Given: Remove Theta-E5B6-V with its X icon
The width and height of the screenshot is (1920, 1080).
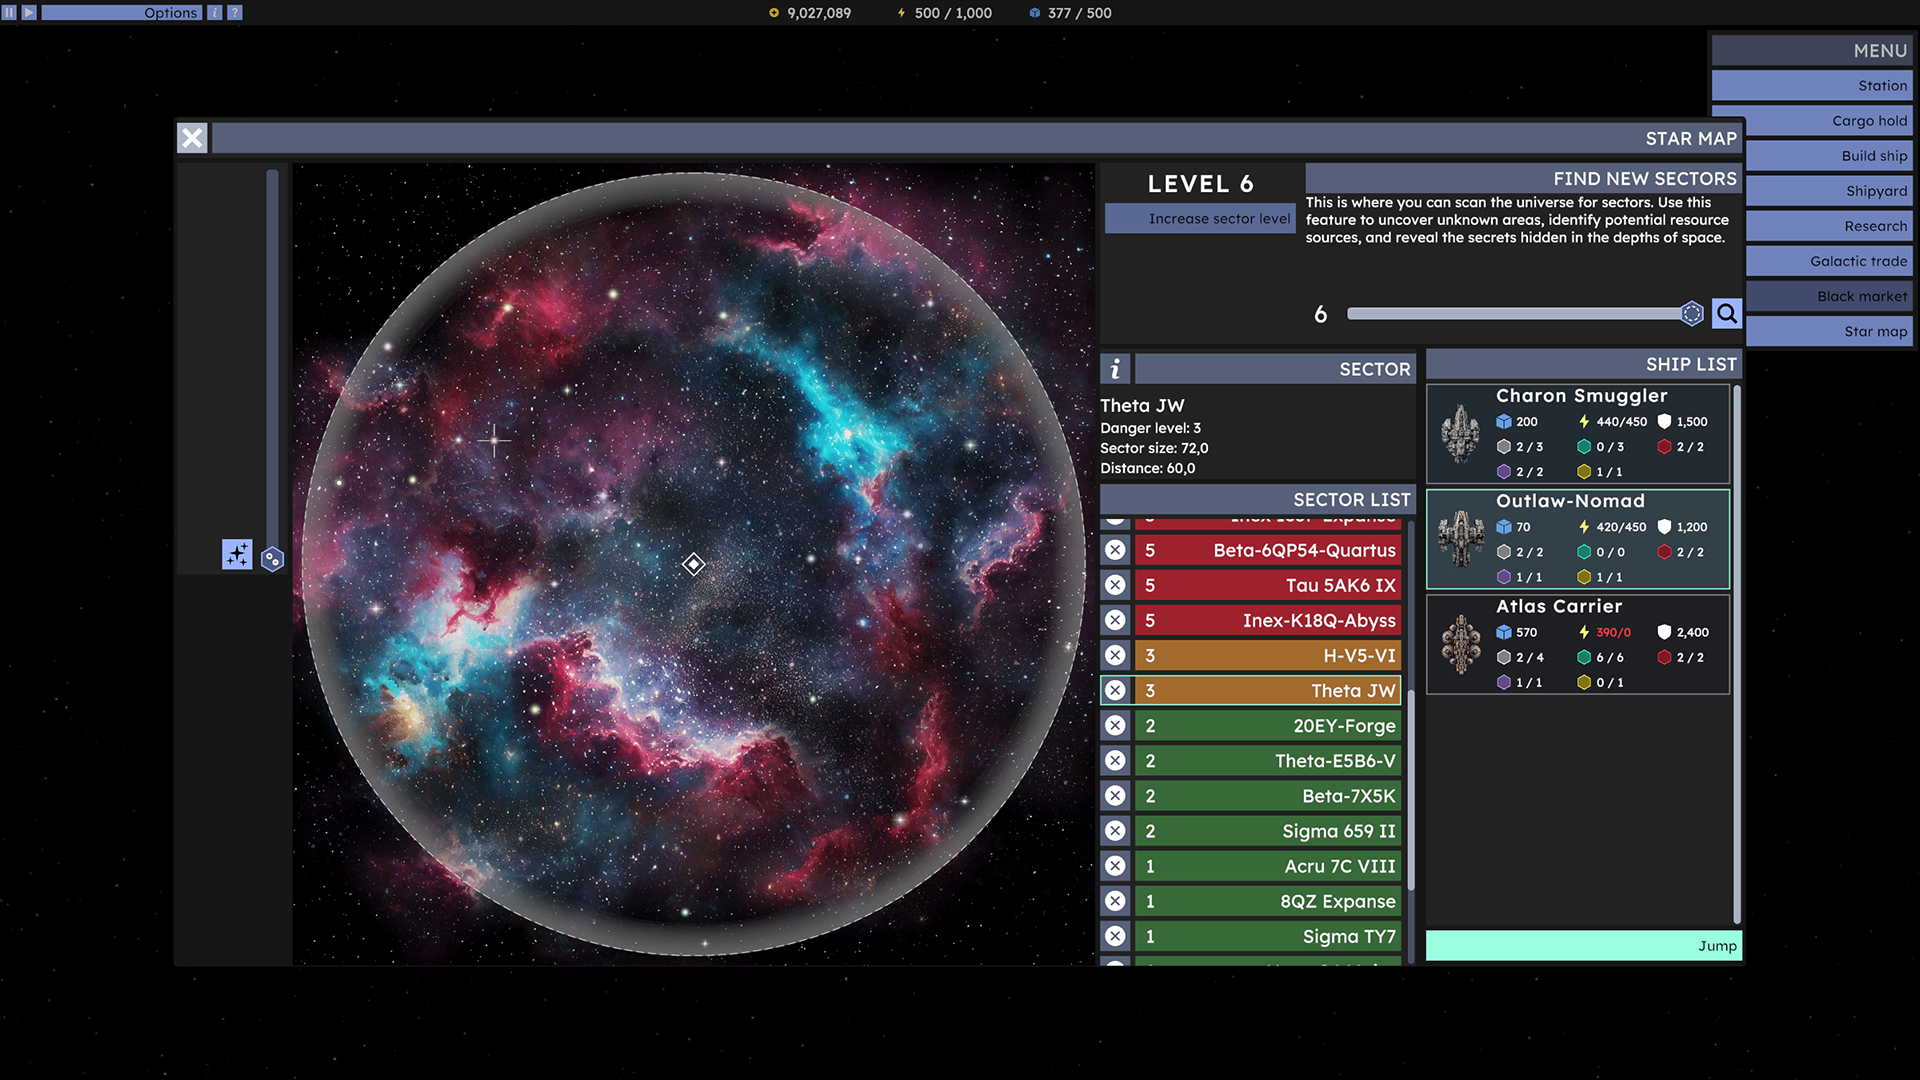Looking at the screenshot, I should click(x=1115, y=760).
